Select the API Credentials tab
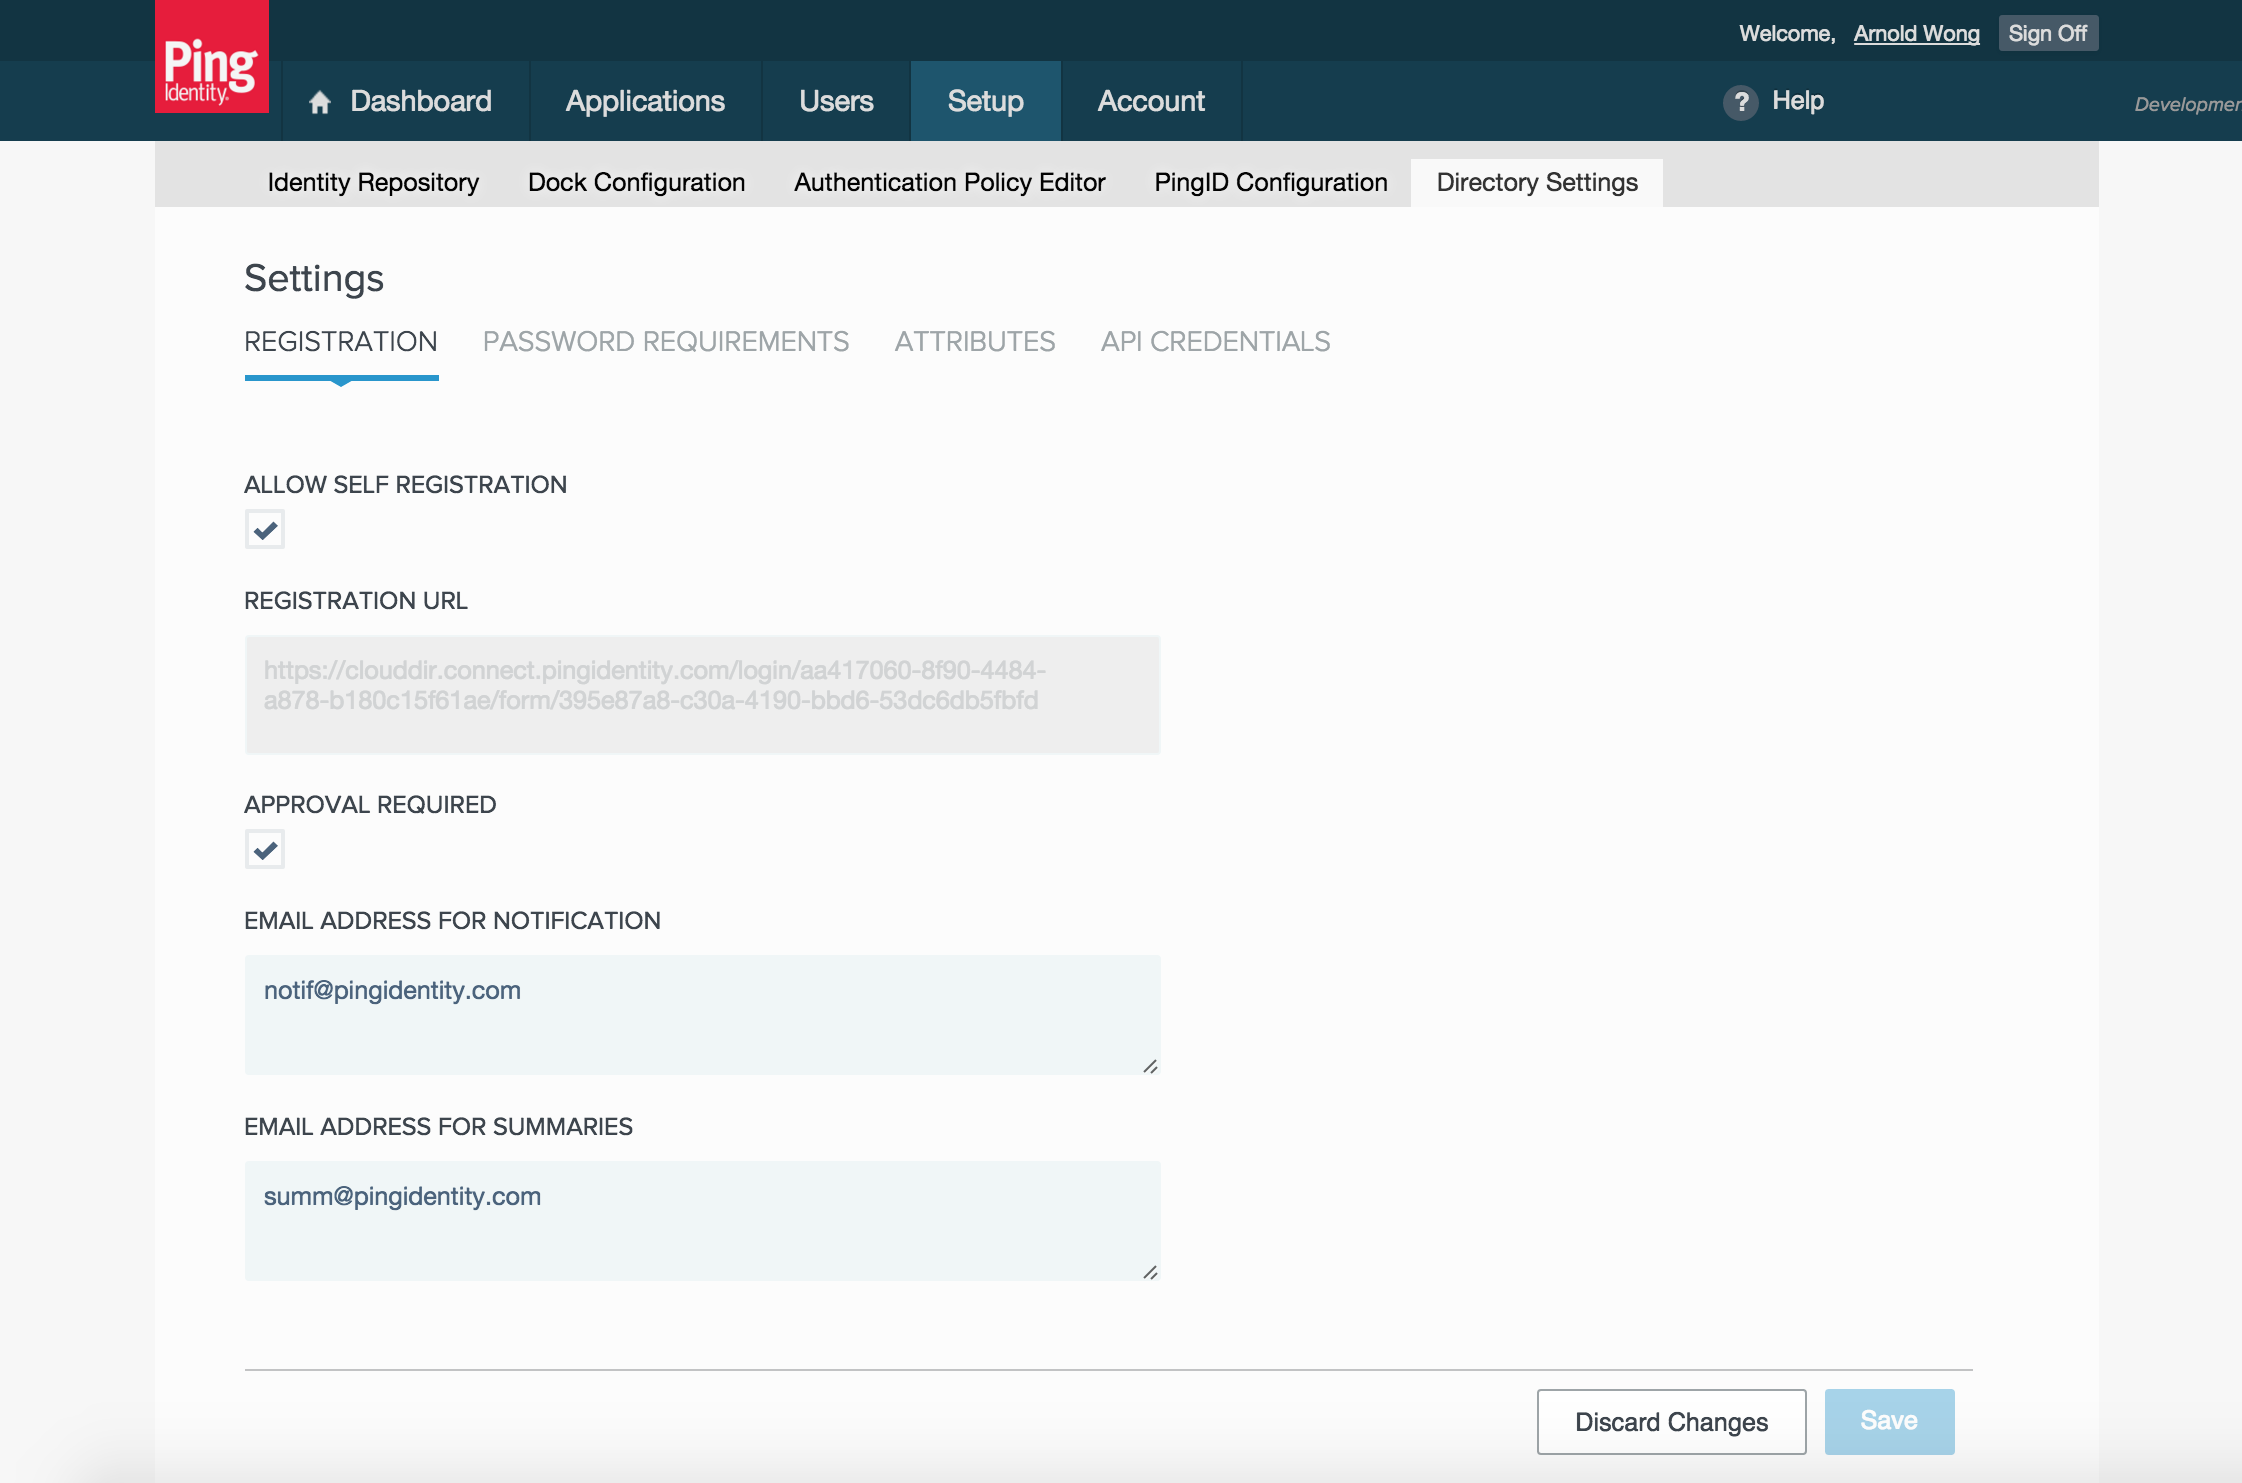2242x1483 pixels. 1215,342
